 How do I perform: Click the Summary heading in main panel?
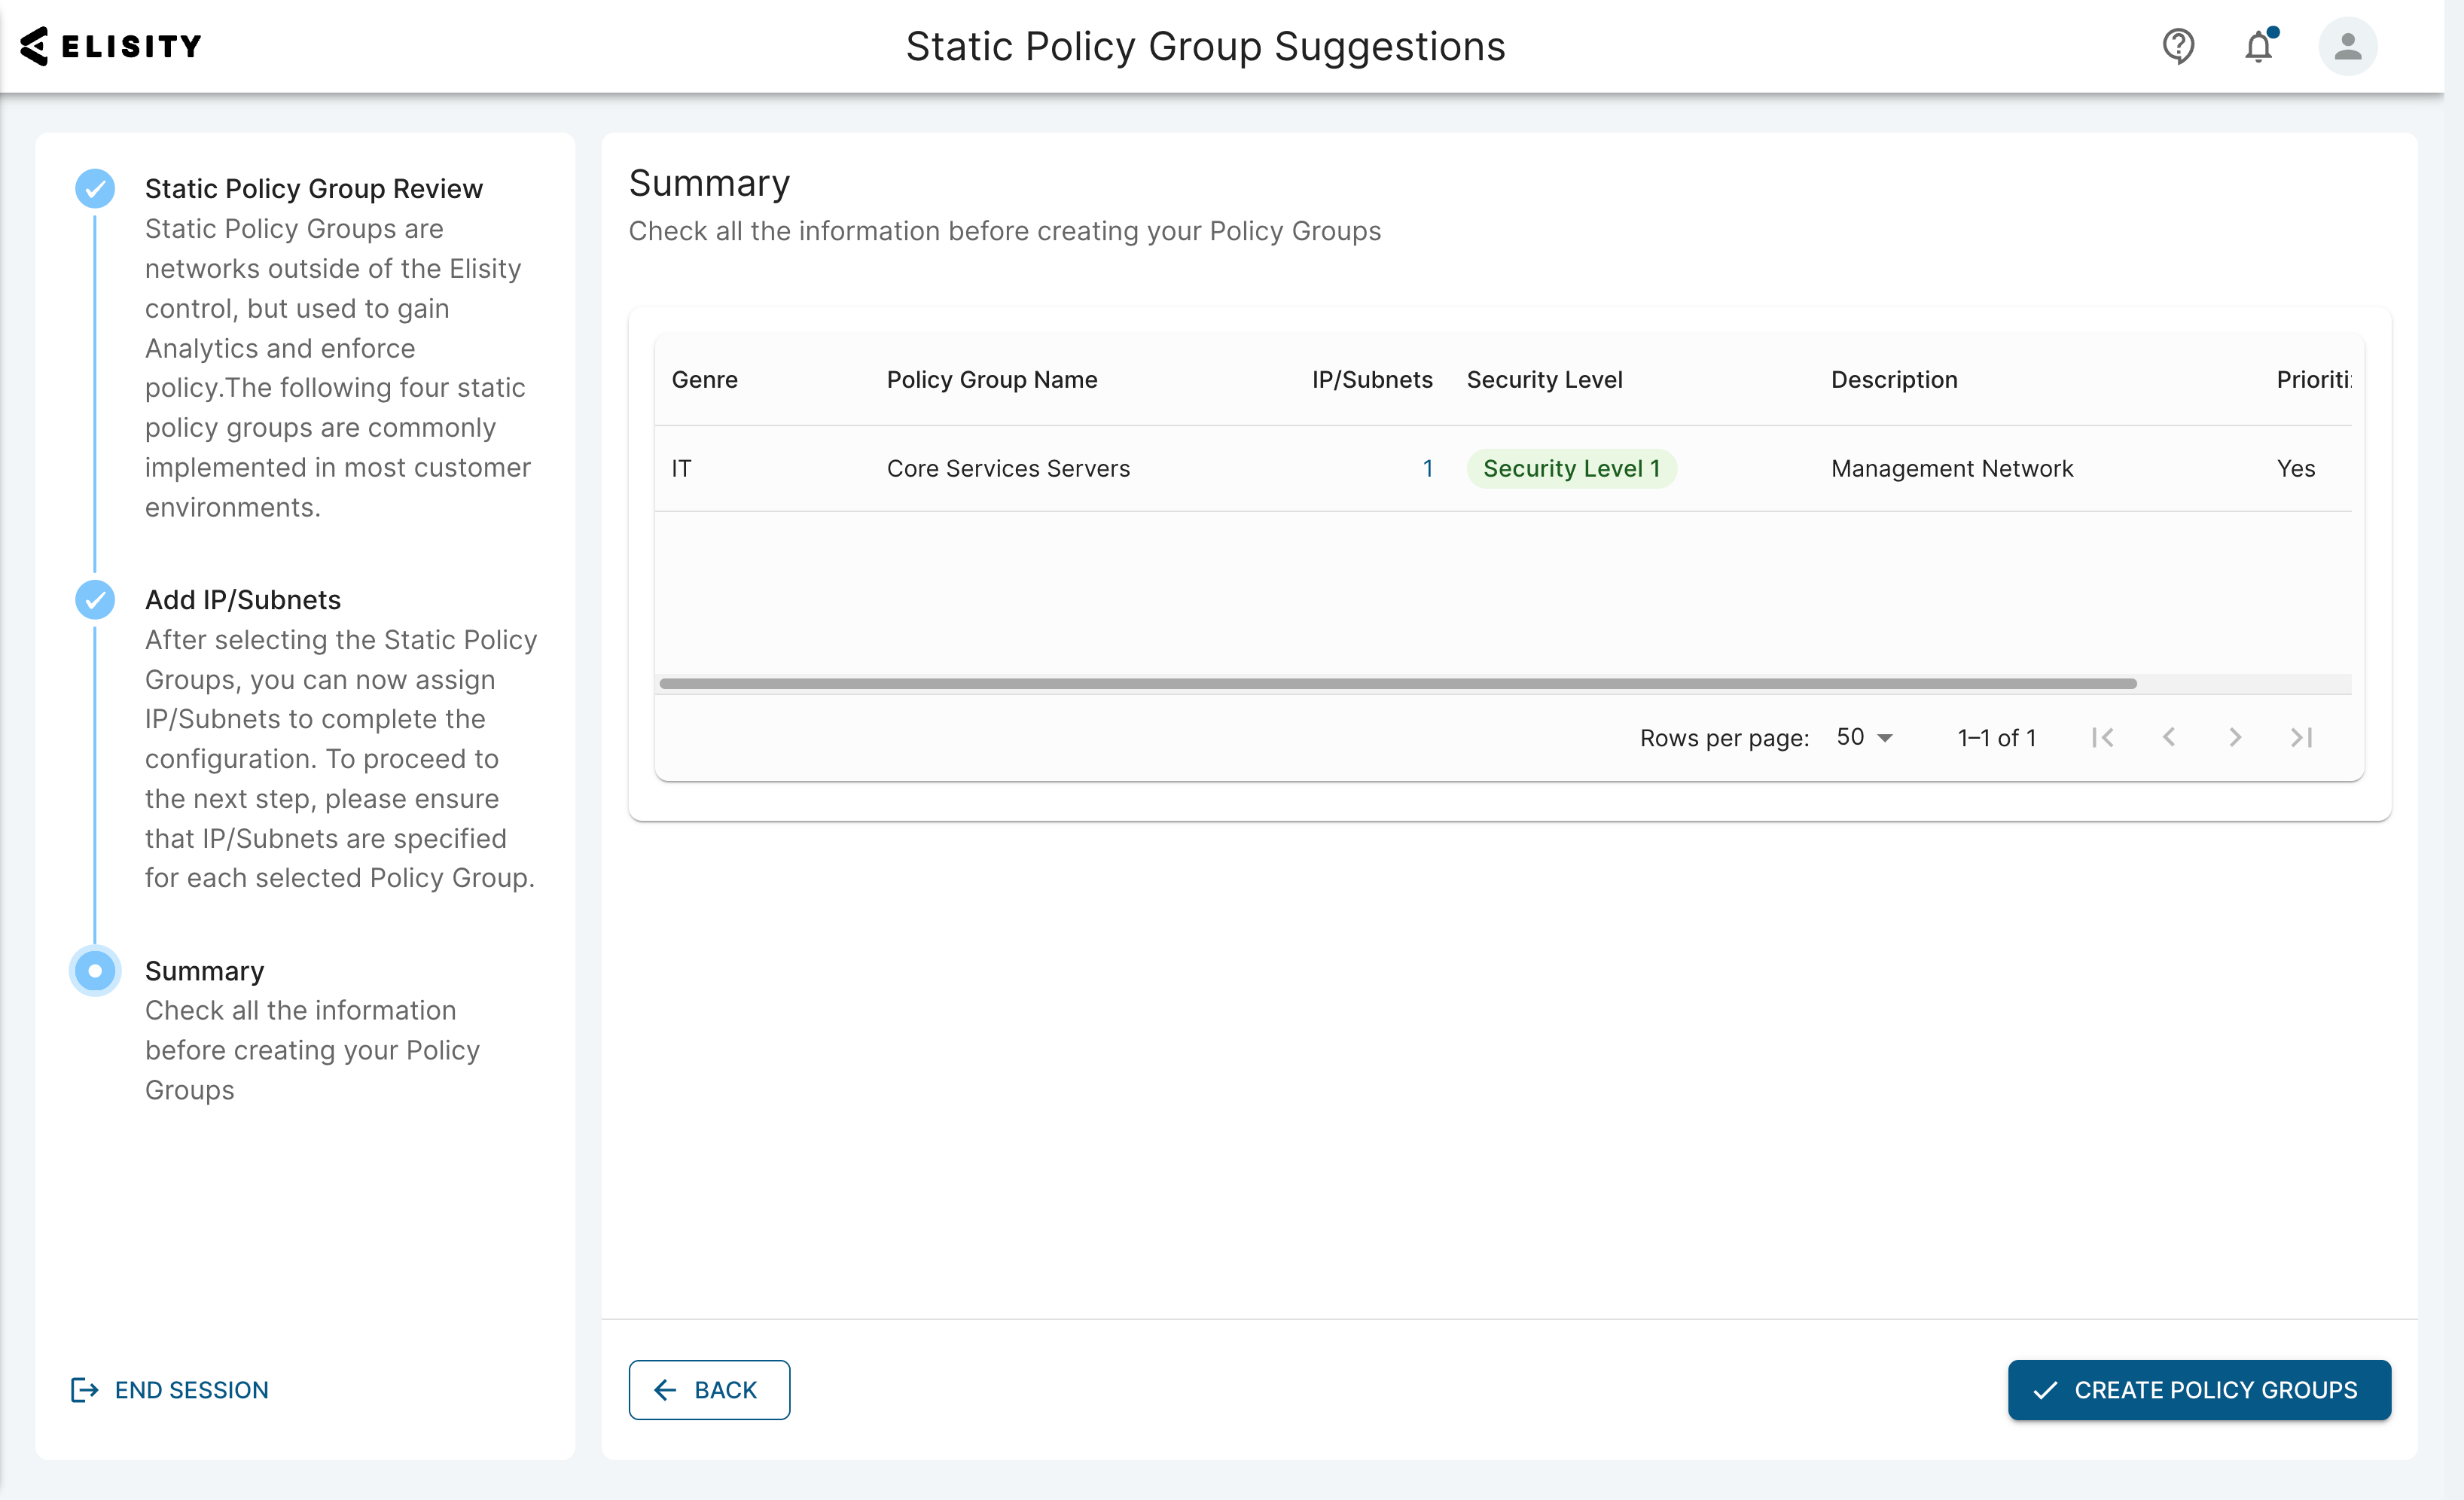pos(709,183)
